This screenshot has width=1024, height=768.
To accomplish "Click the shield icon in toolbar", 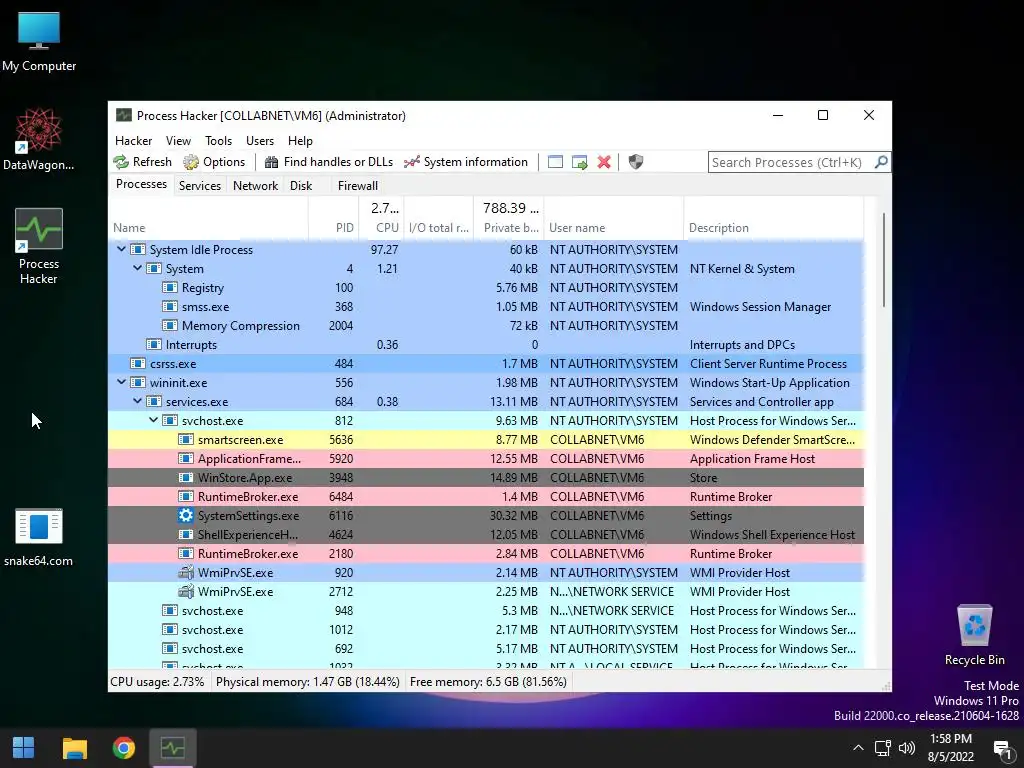I will tap(635, 162).
